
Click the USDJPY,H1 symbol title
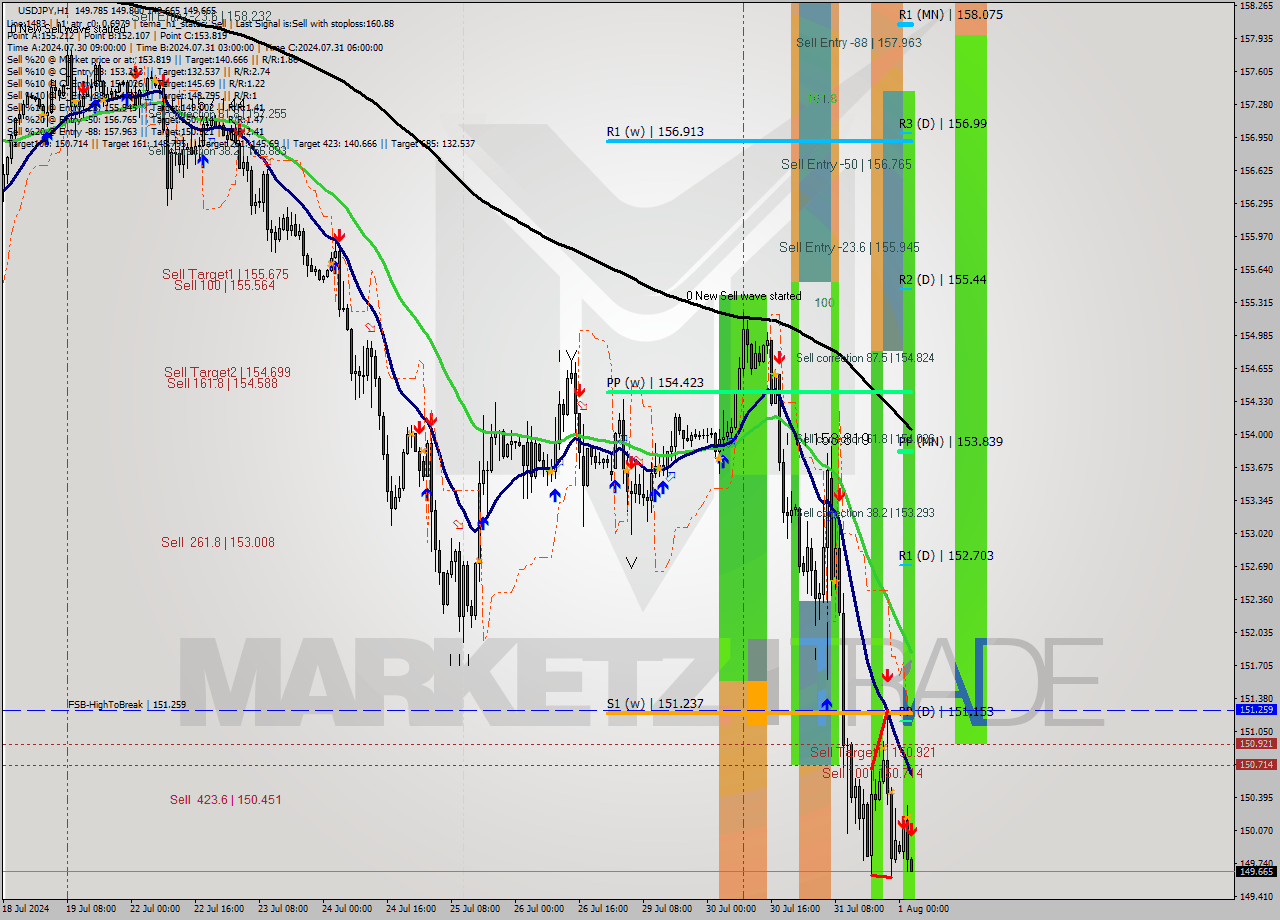43,11
